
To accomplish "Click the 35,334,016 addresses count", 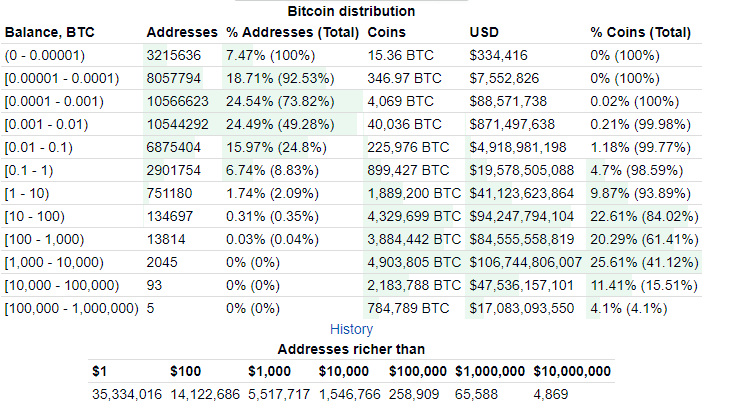I will 126,394.
